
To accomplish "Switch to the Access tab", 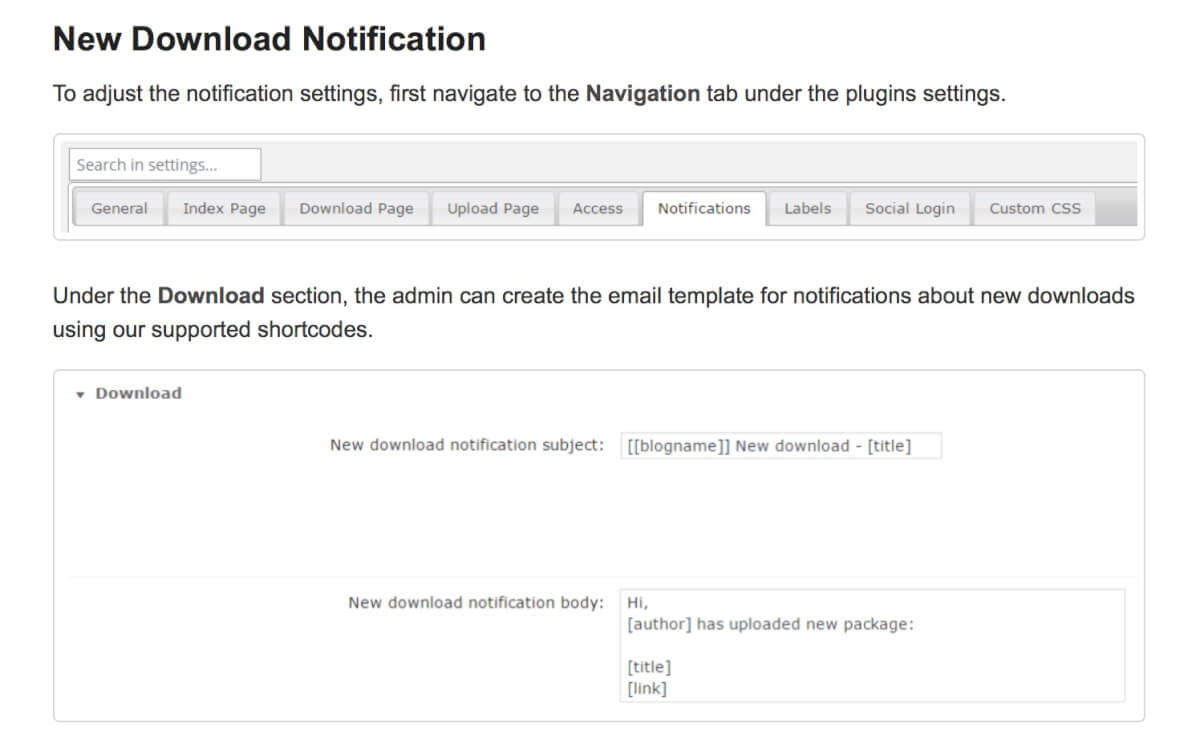I will pos(597,208).
